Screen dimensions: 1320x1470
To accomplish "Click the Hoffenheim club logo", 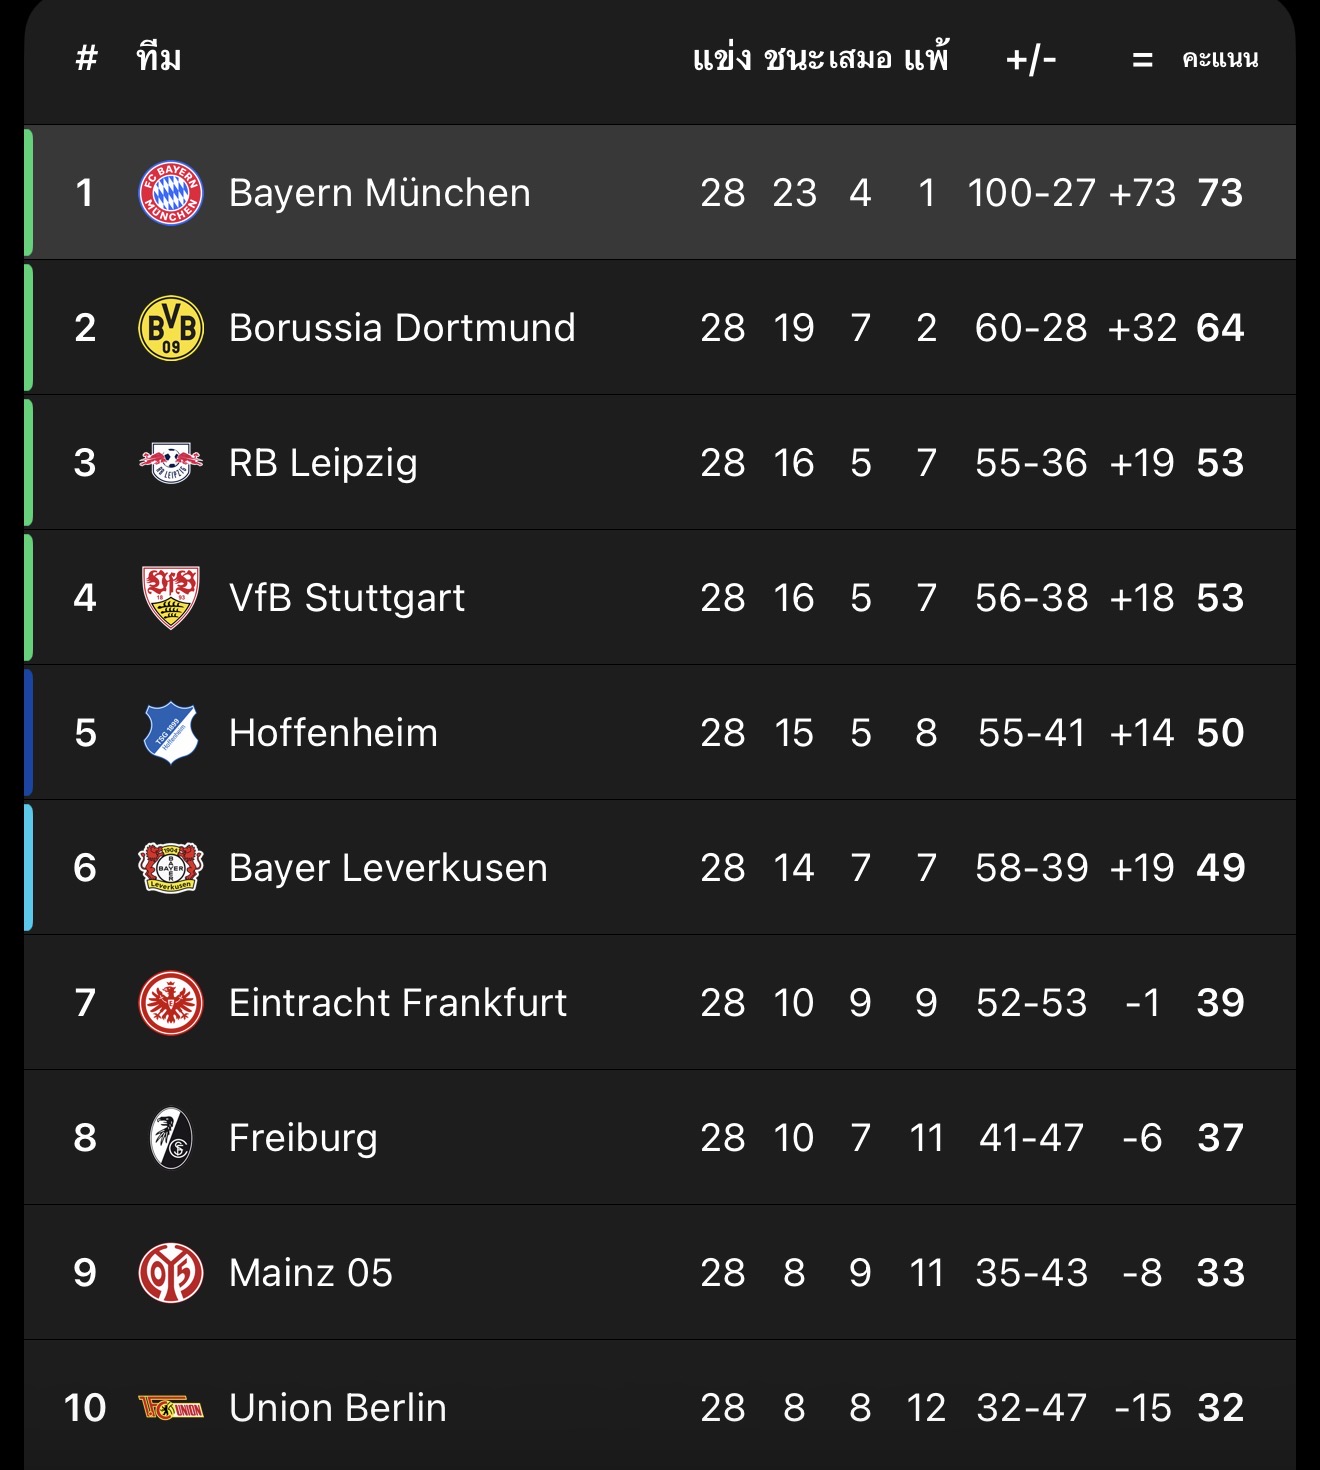I will (x=170, y=733).
